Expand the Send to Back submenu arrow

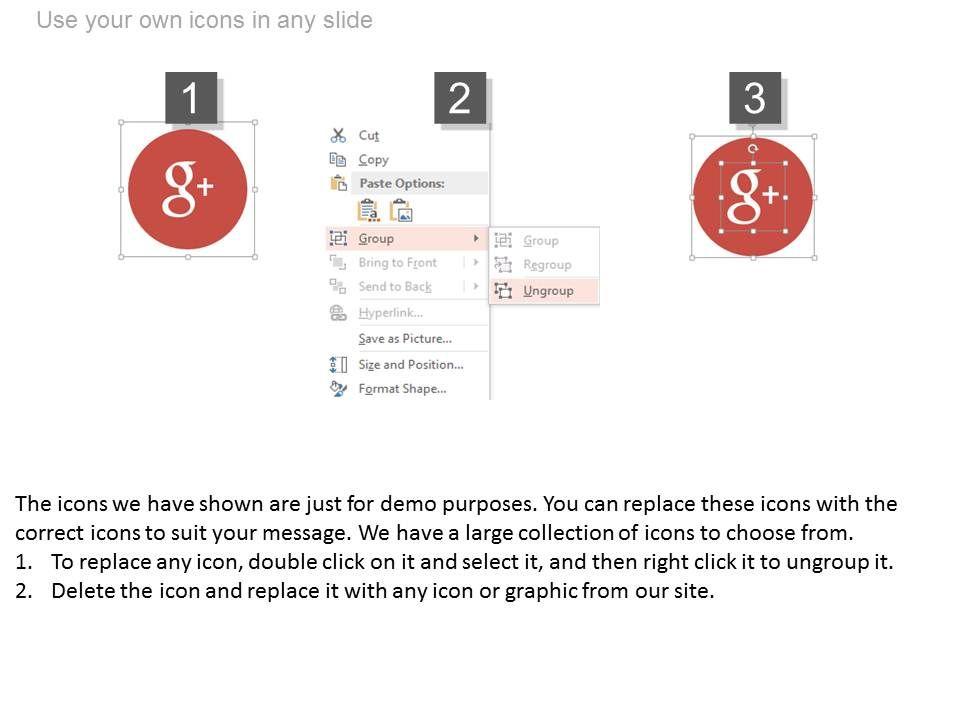476,286
